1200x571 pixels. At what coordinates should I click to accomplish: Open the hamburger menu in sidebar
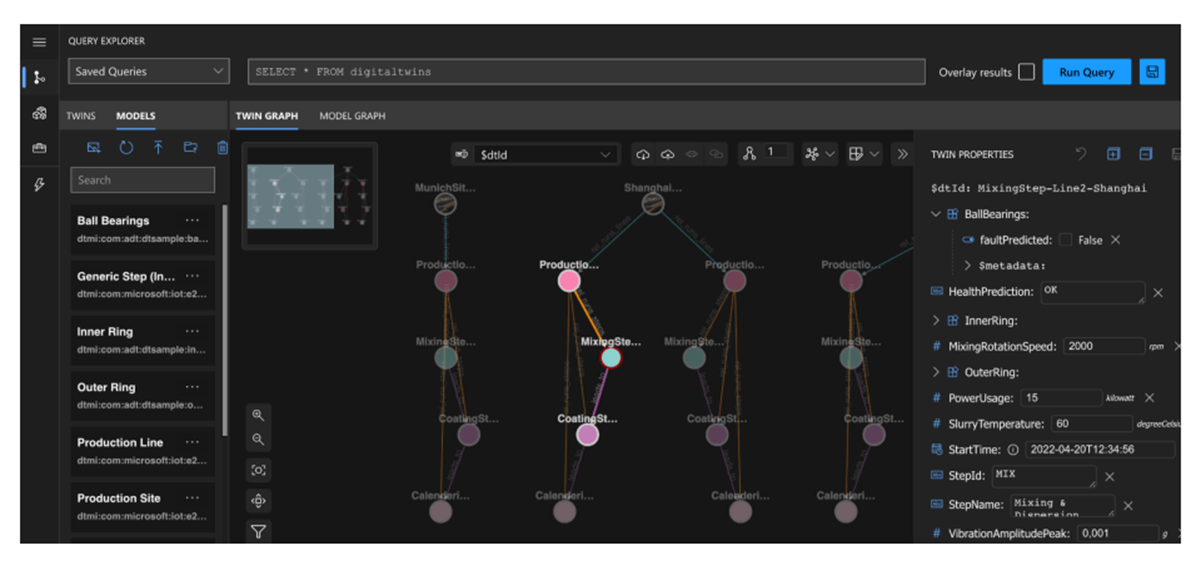[x=39, y=42]
